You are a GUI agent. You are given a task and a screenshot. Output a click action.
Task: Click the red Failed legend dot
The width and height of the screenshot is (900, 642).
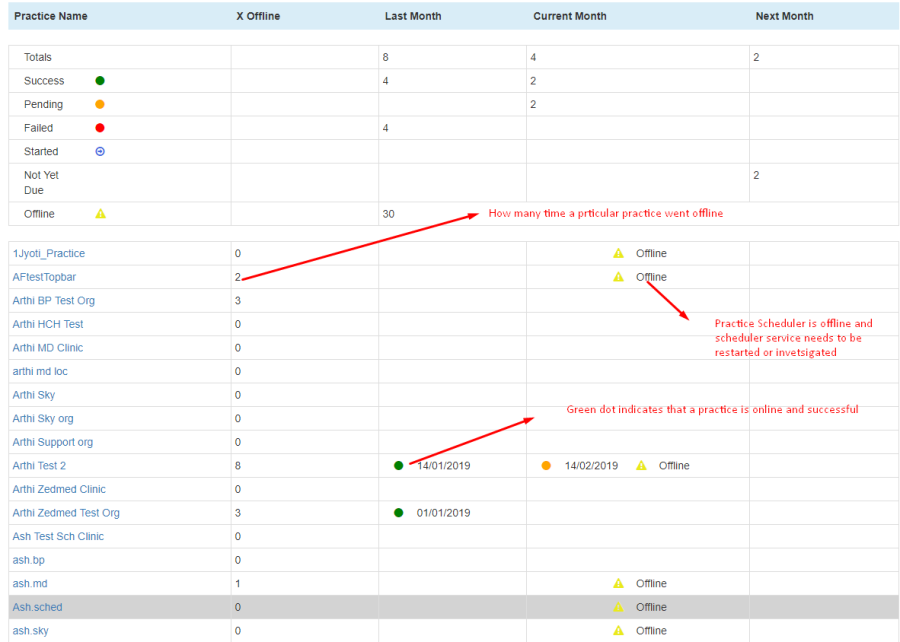click(x=100, y=128)
